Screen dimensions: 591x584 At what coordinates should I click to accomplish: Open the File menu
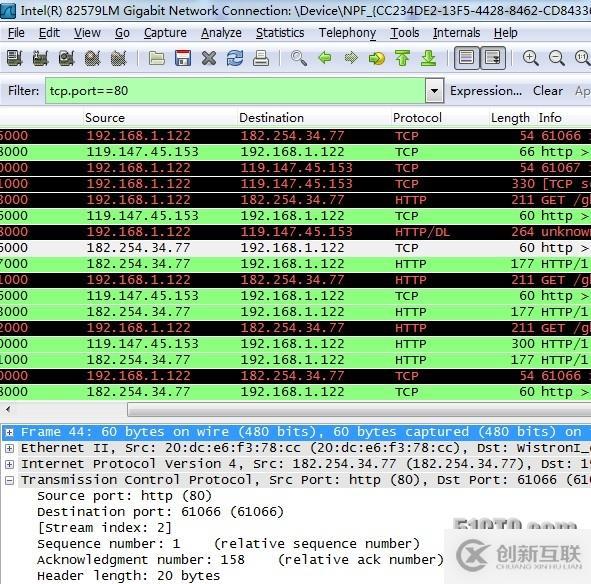16,33
